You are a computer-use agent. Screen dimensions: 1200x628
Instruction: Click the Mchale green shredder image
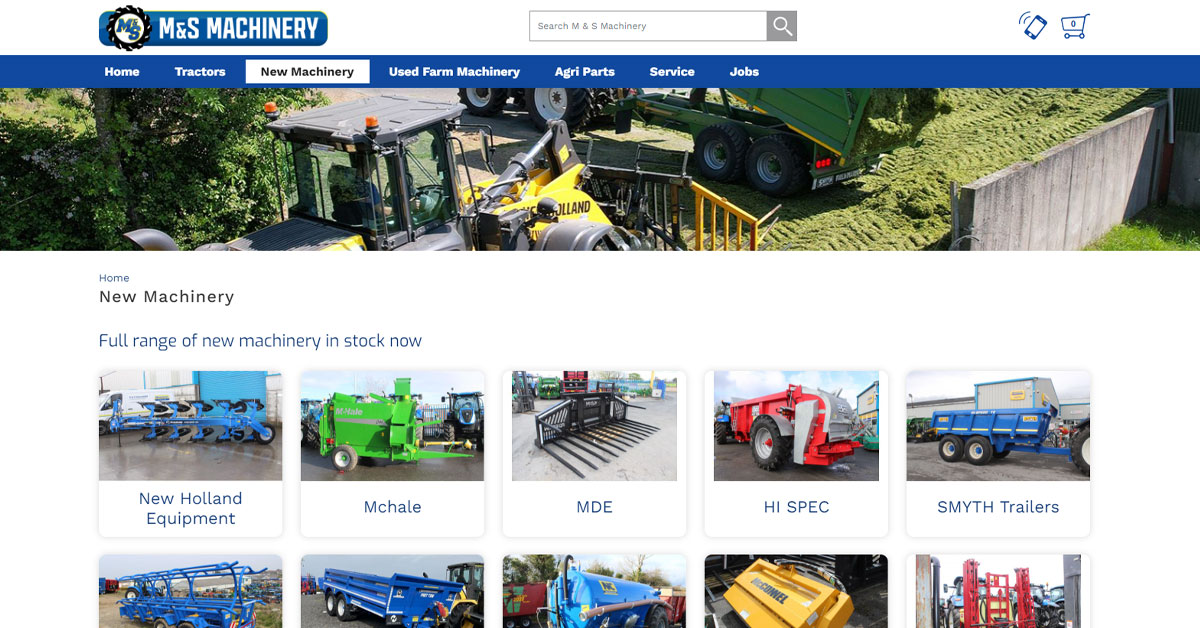point(392,425)
